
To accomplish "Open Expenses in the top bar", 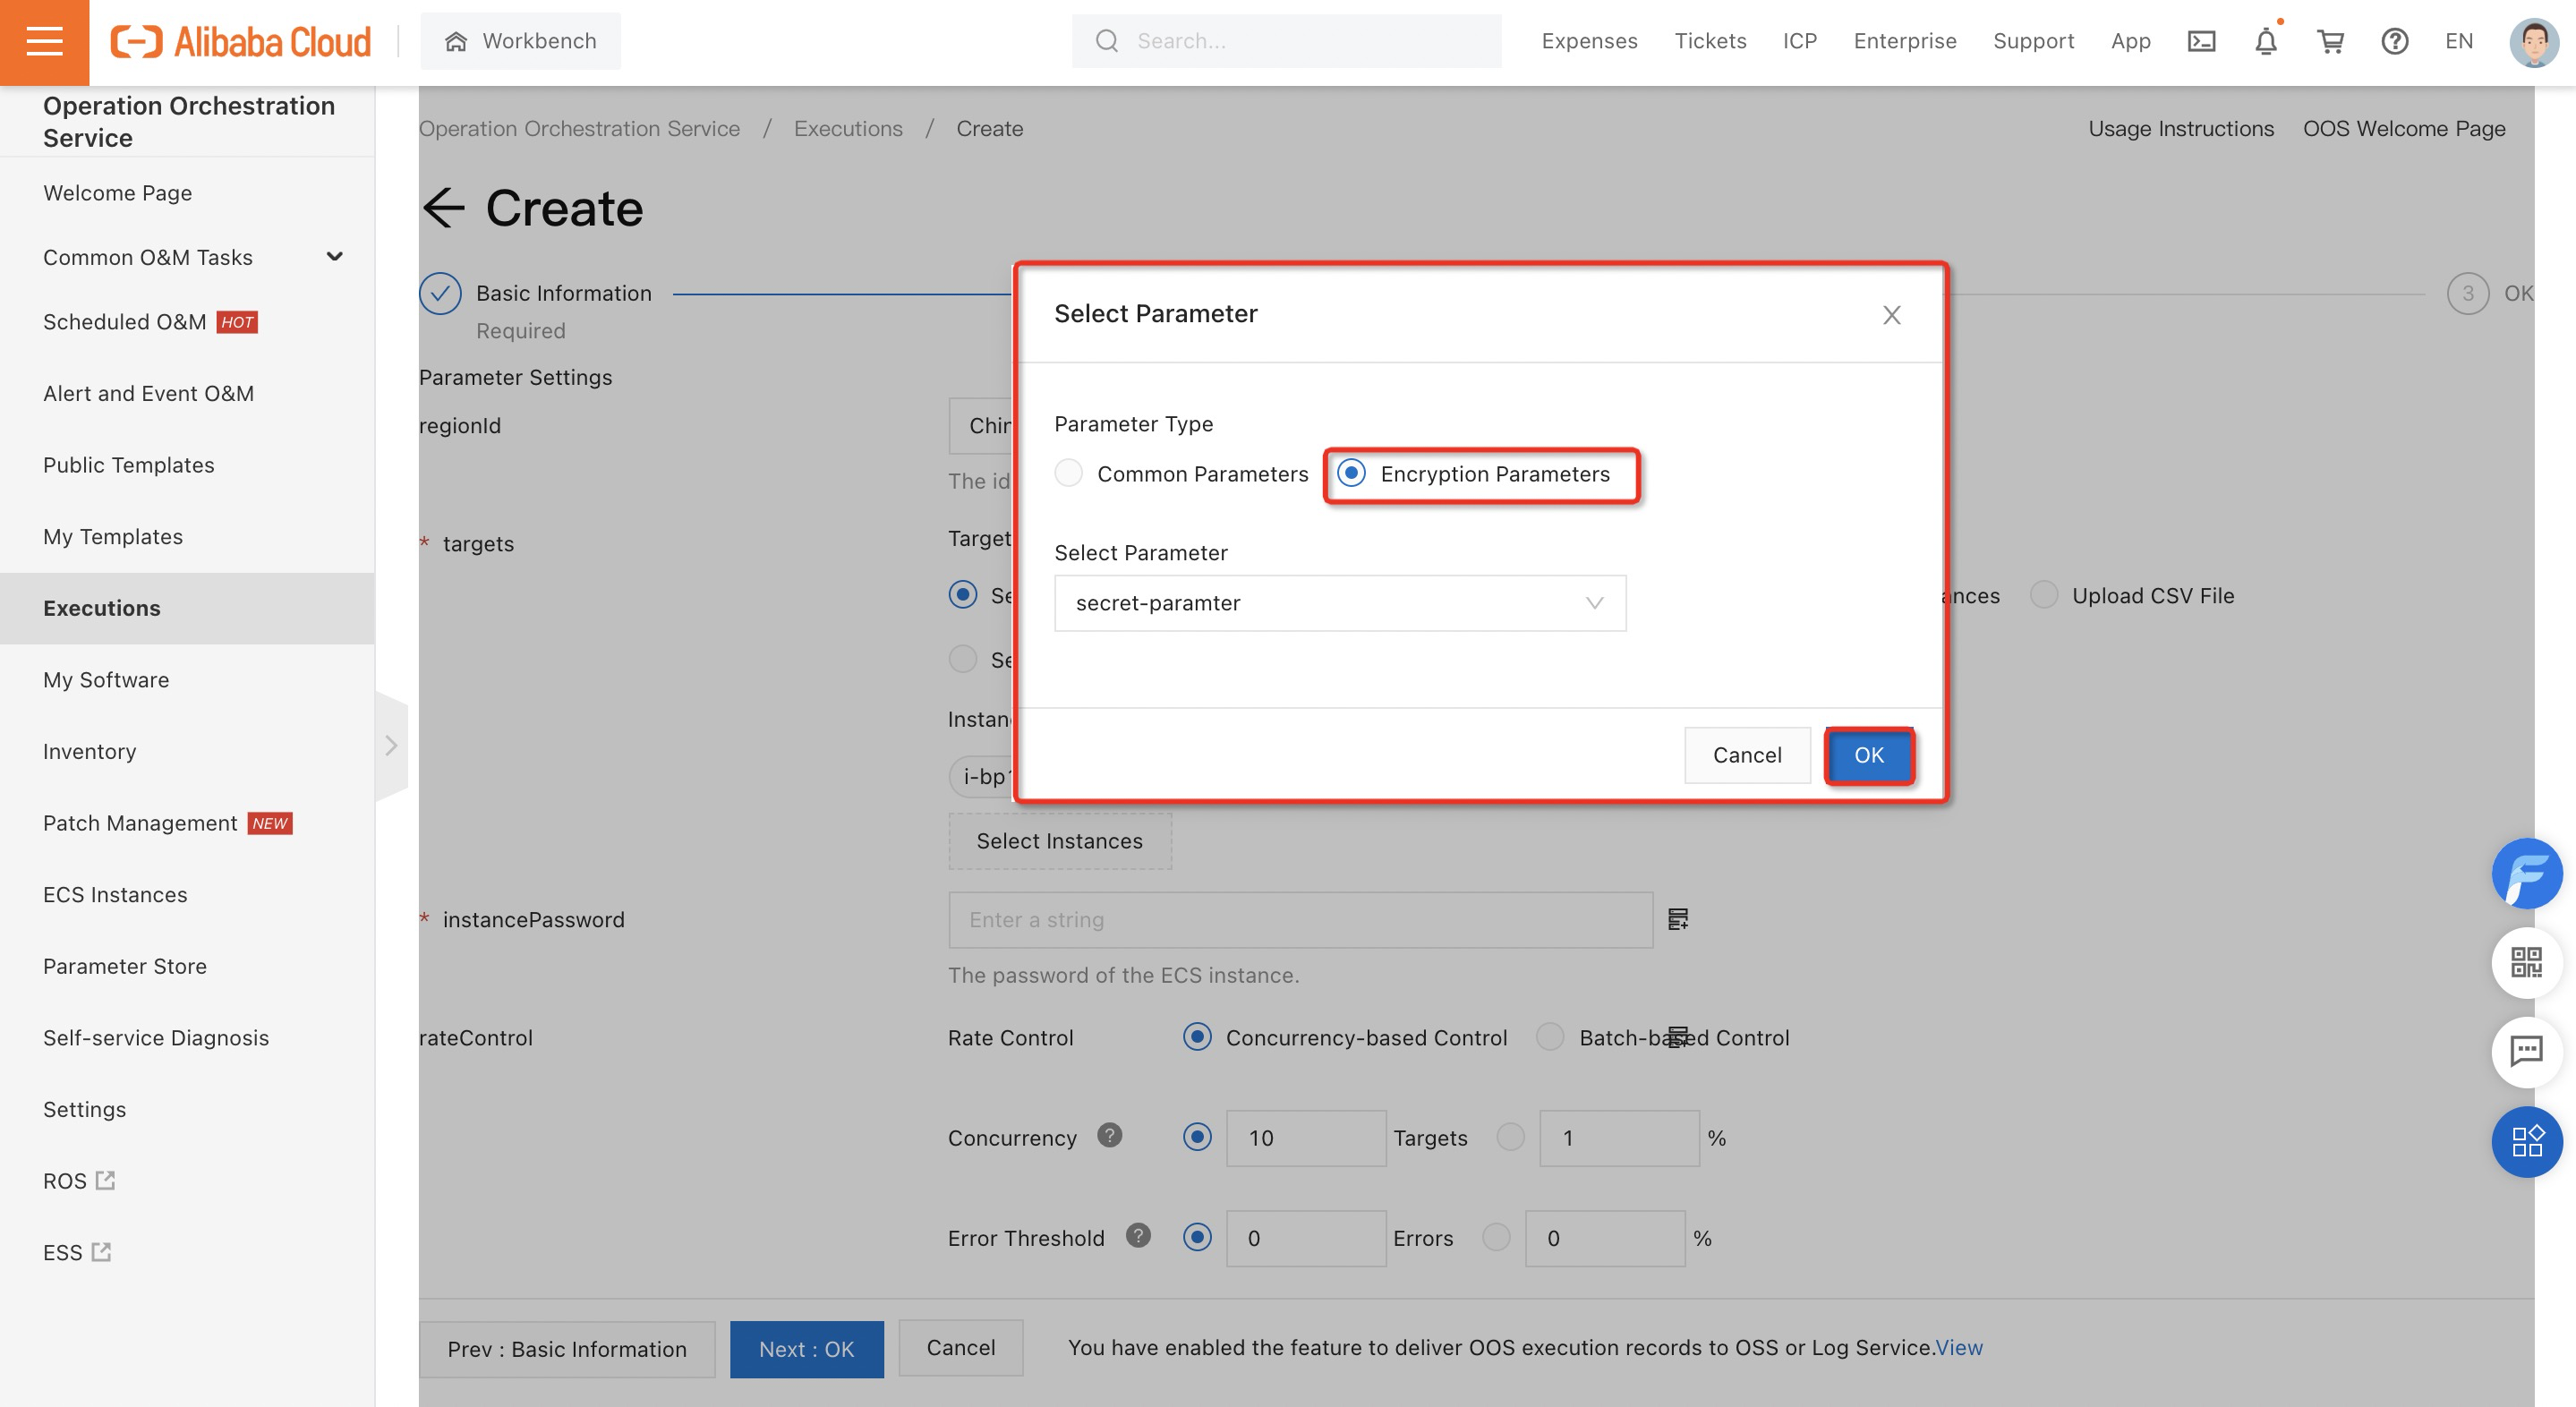I will point(1589,41).
